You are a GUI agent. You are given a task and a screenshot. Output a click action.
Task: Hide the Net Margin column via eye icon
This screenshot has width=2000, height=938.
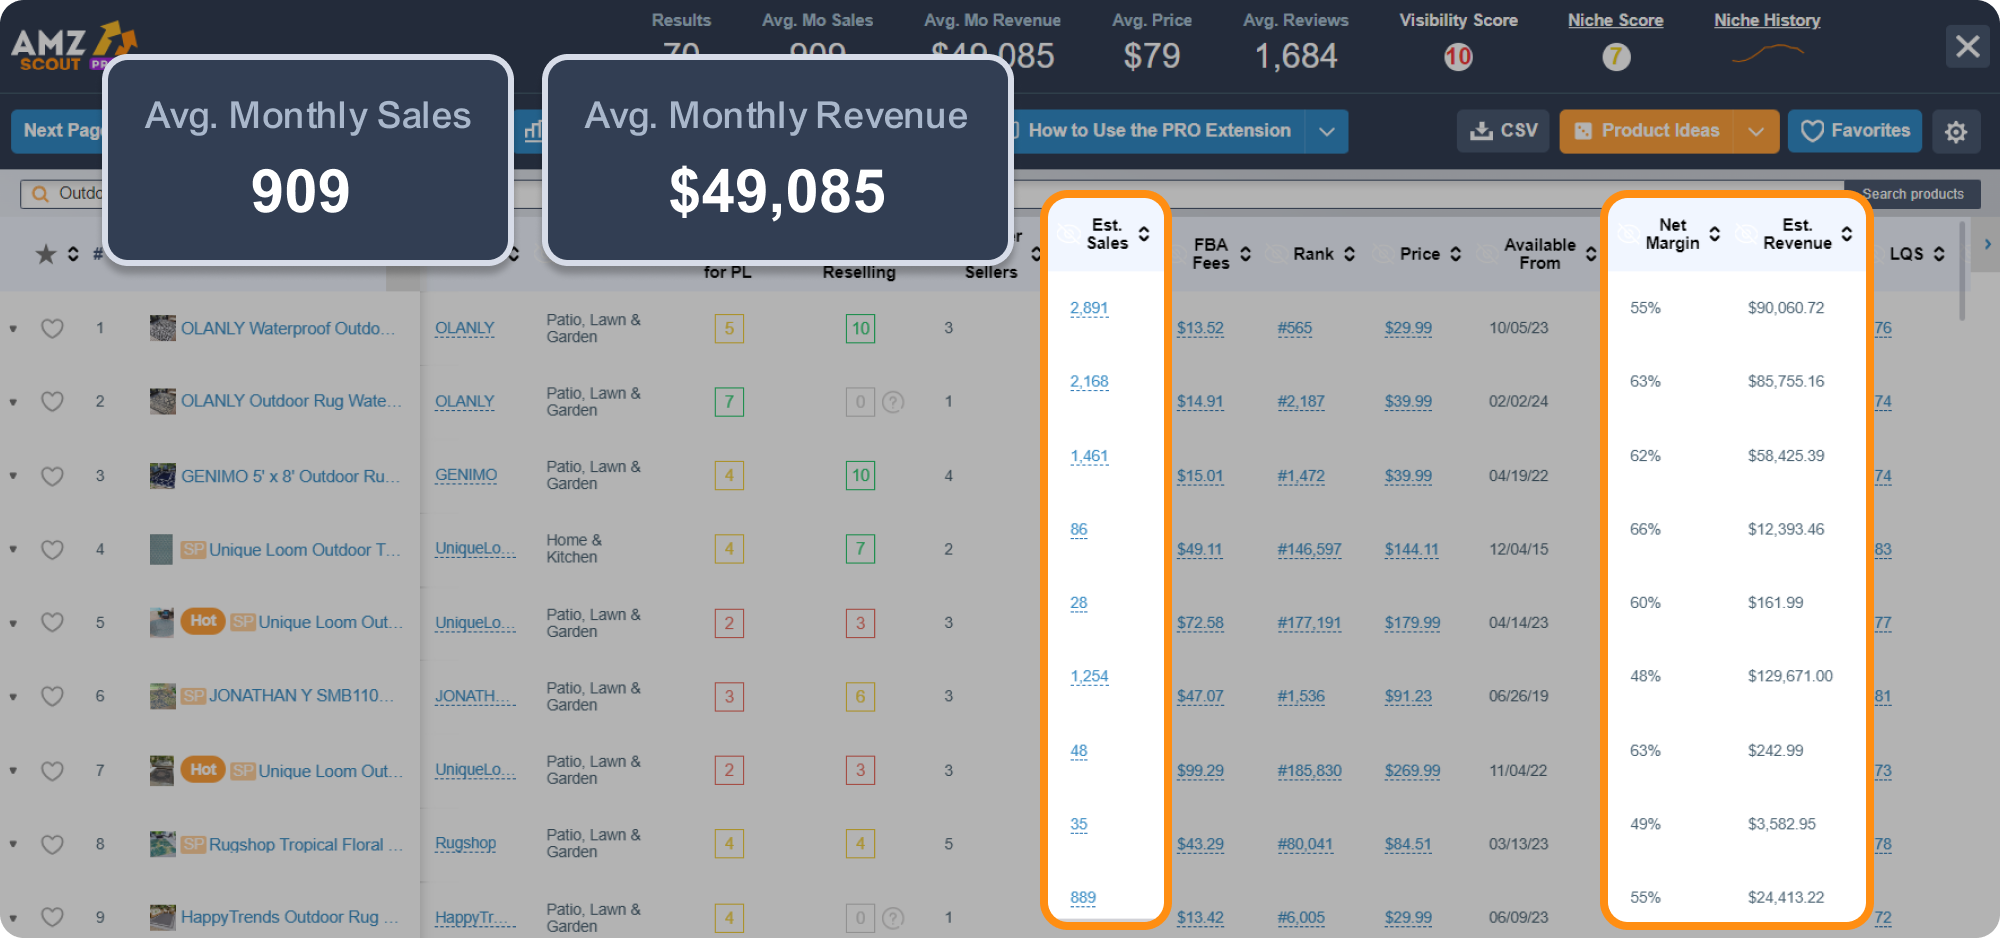1628,232
